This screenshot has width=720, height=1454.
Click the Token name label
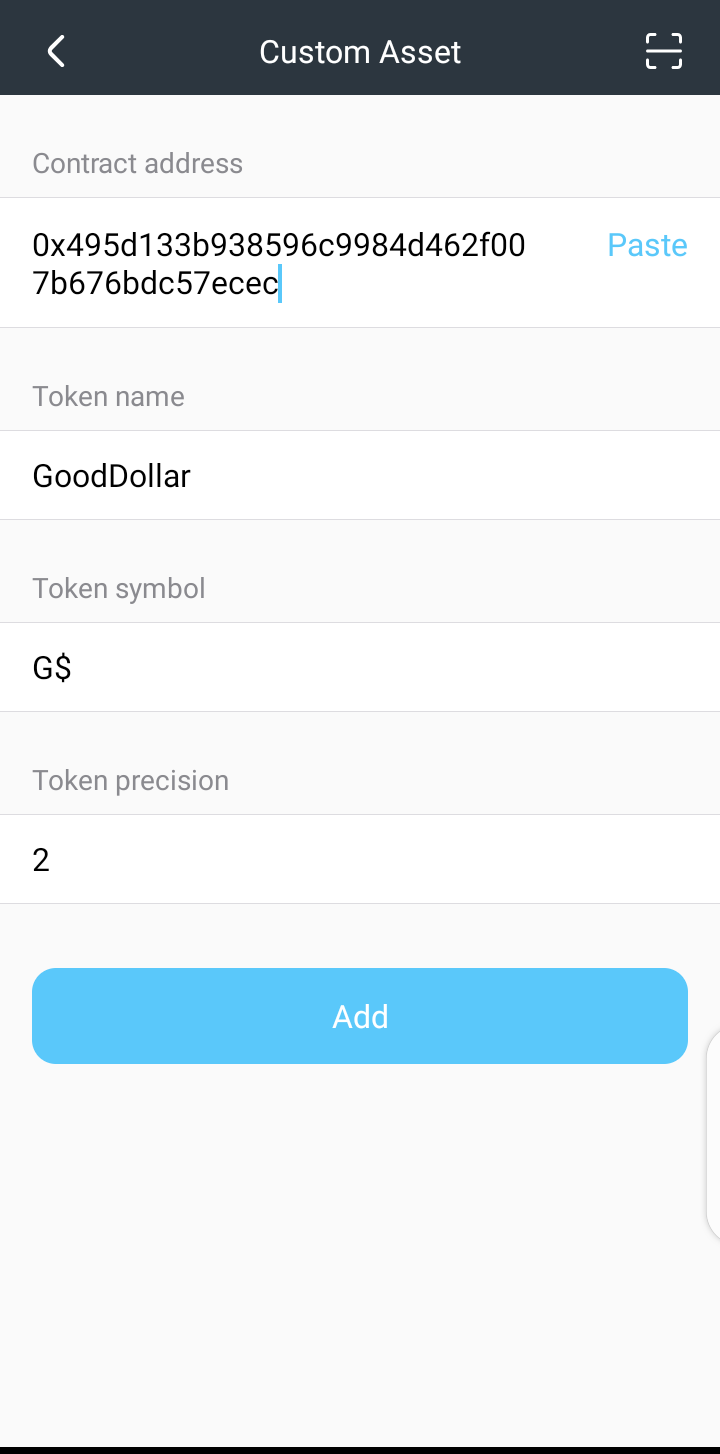tap(108, 397)
